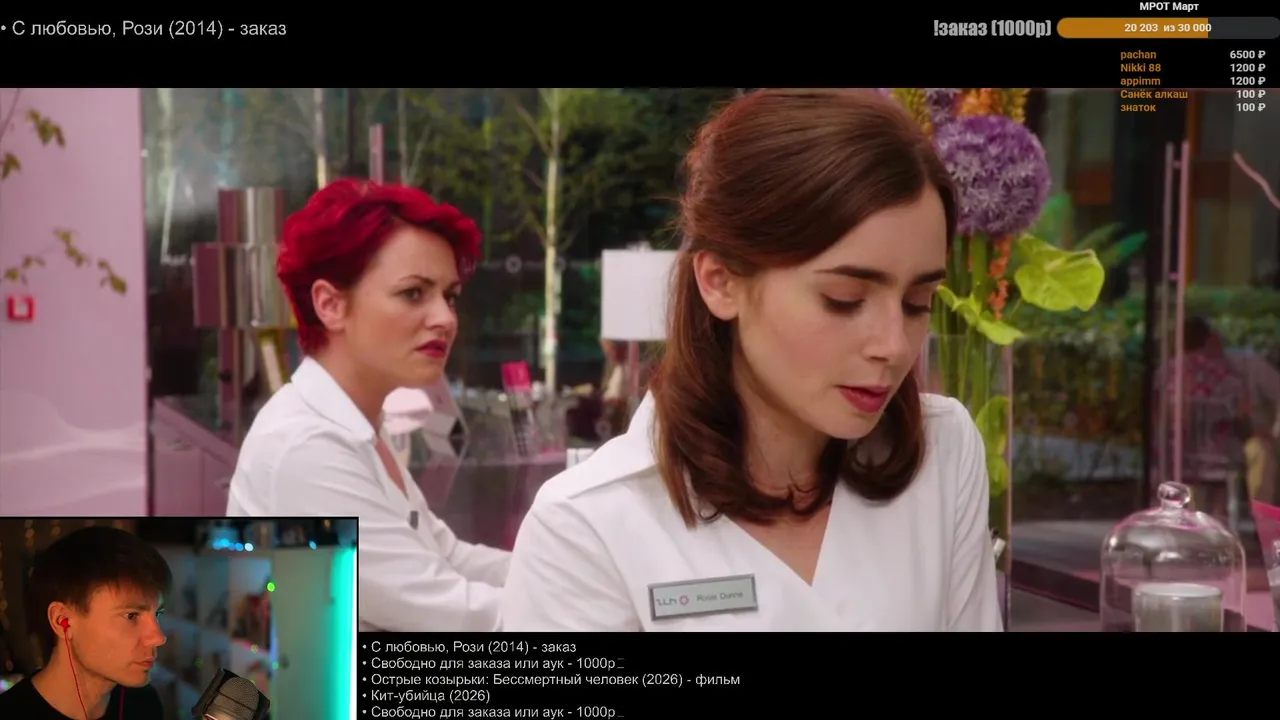Viewport: 1280px width, 720px height.
Task: Select donor name 'знаток'
Action: (1138, 107)
